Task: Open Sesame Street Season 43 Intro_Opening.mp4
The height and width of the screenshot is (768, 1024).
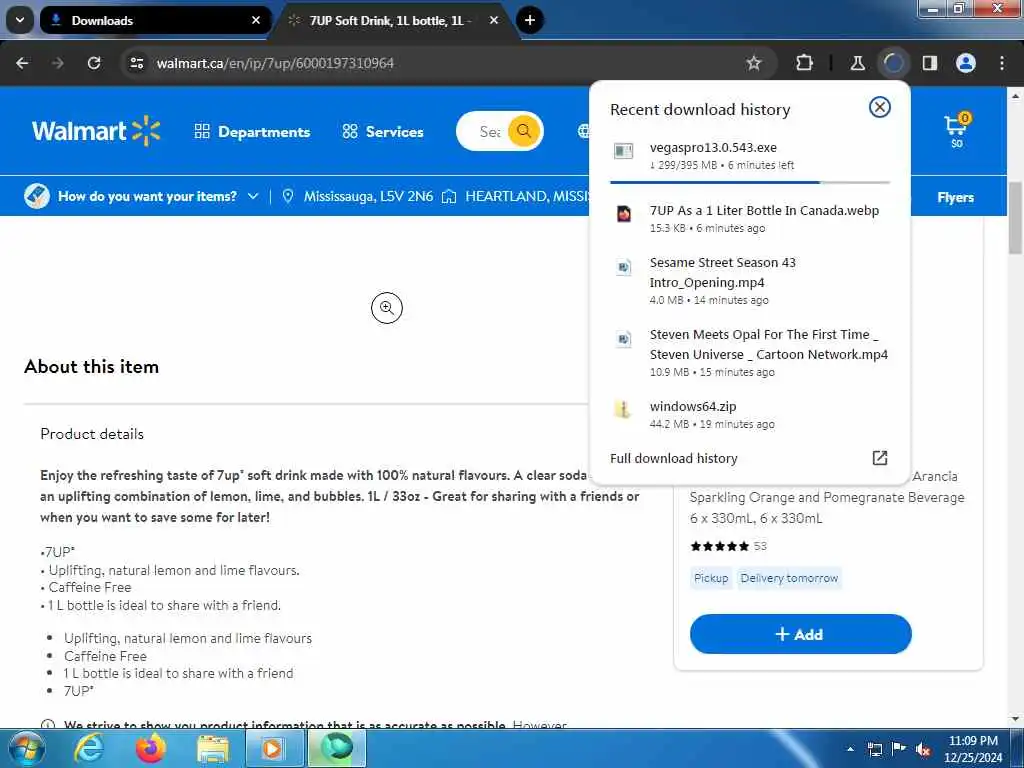Action: coord(750,280)
